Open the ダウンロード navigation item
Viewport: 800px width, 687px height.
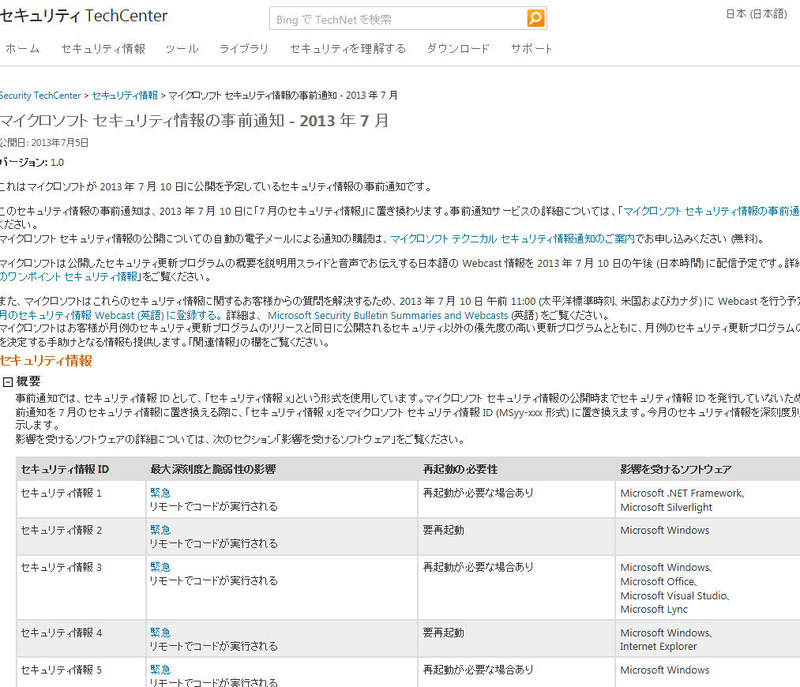[458, 49]
